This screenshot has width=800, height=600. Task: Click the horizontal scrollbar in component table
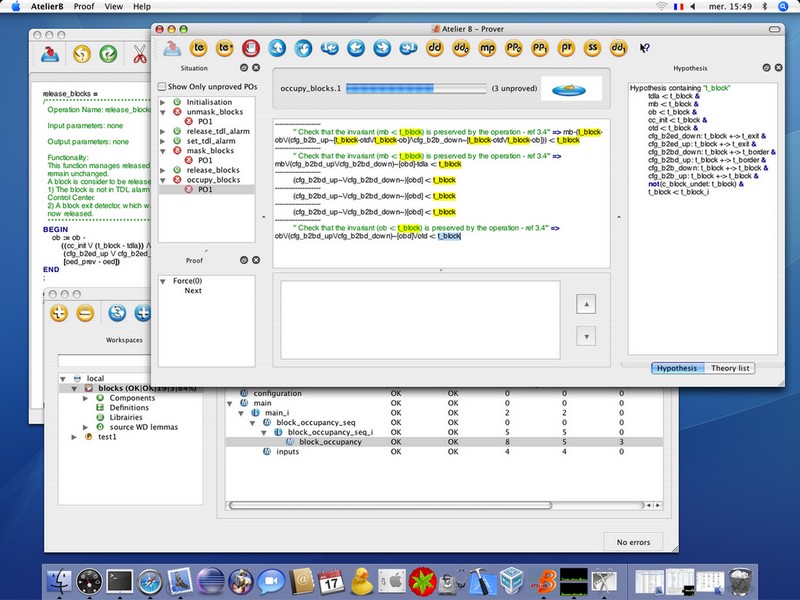pyautogui.click(x=390, y=506)
